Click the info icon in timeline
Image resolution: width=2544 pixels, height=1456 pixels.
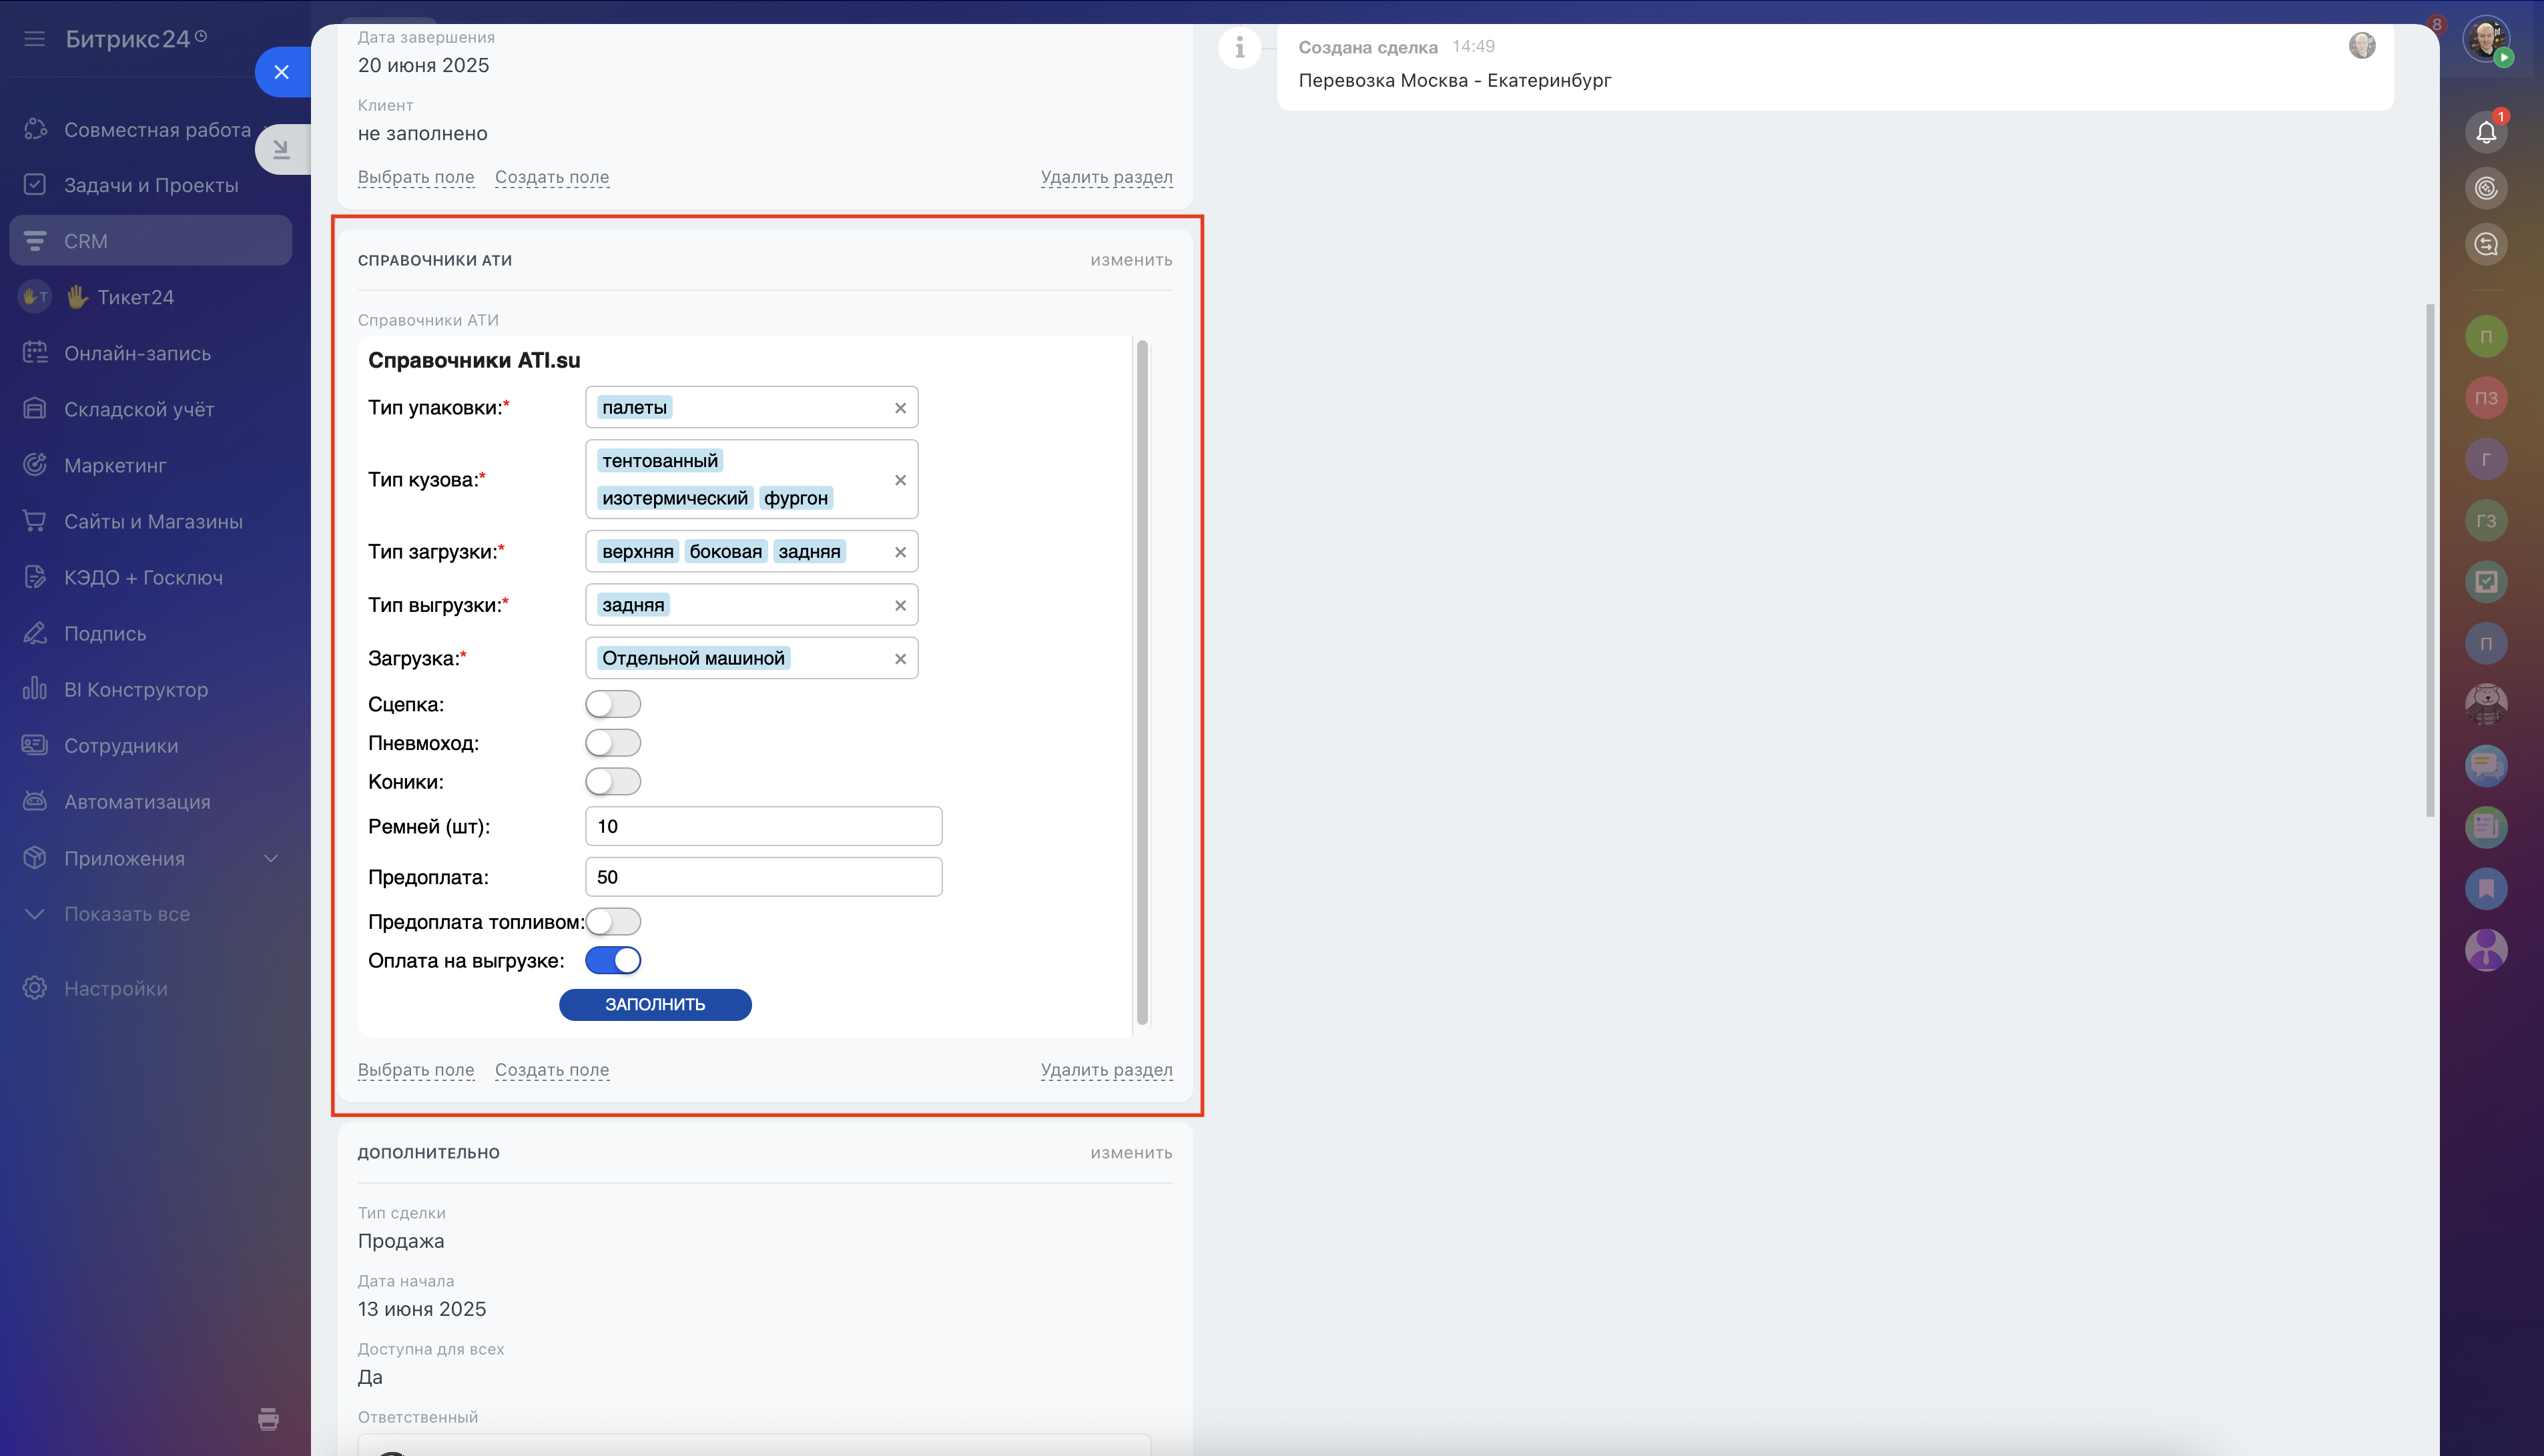click(1239, 47)
